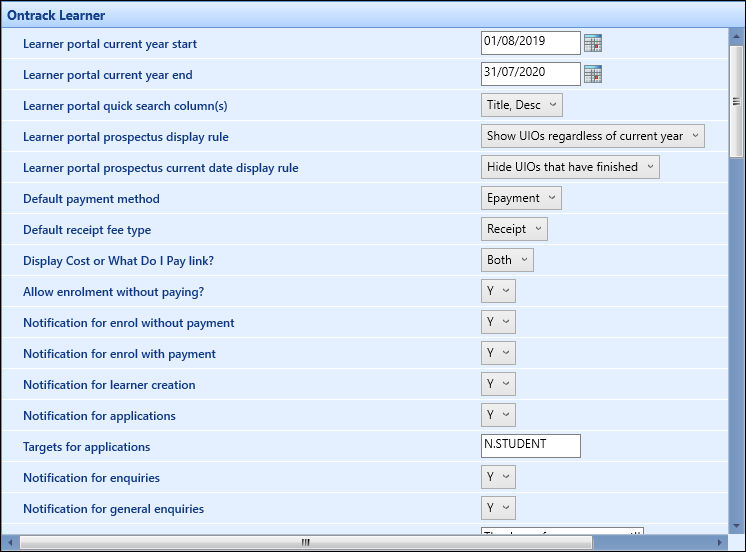The height and width of the screenshot is (552, 746).
Task: Open the quick search columns dropdown
Action: coord(521,105)
